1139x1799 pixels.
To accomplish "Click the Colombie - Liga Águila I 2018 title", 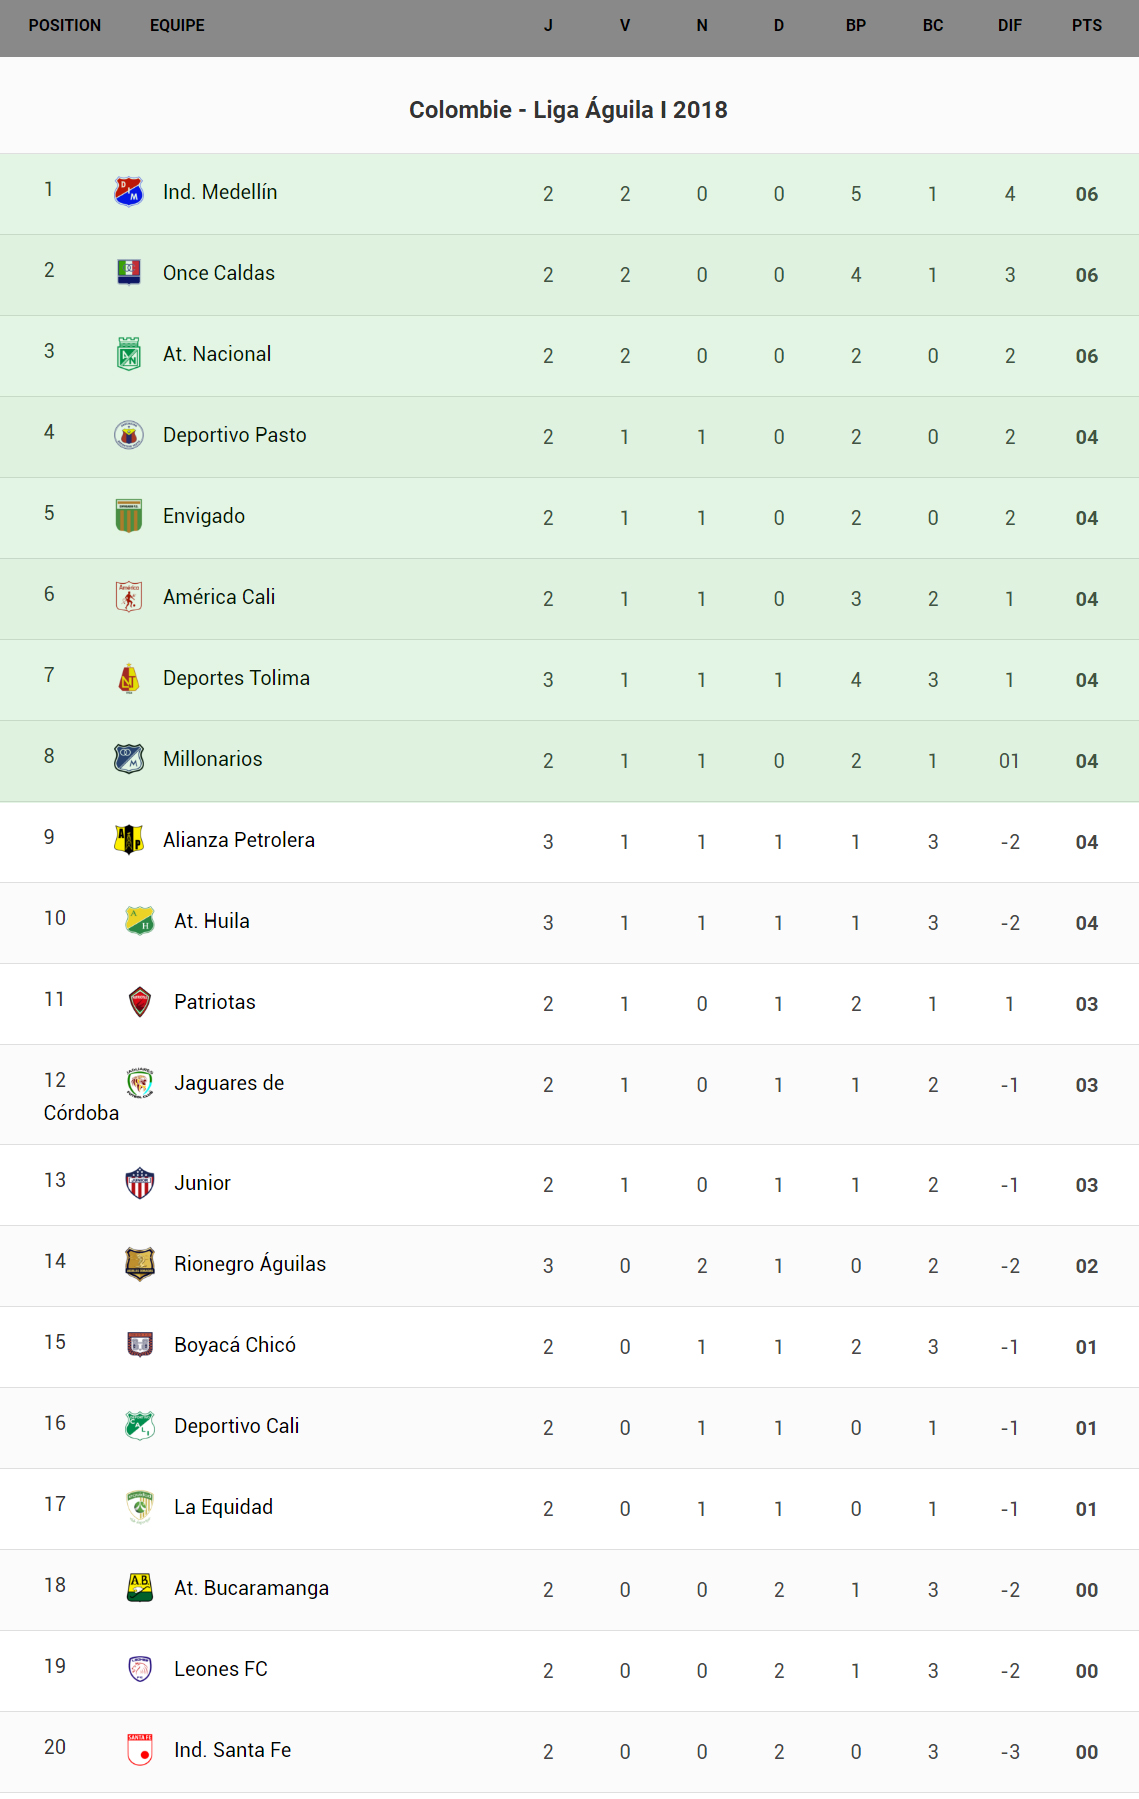I will click(568, 110).
